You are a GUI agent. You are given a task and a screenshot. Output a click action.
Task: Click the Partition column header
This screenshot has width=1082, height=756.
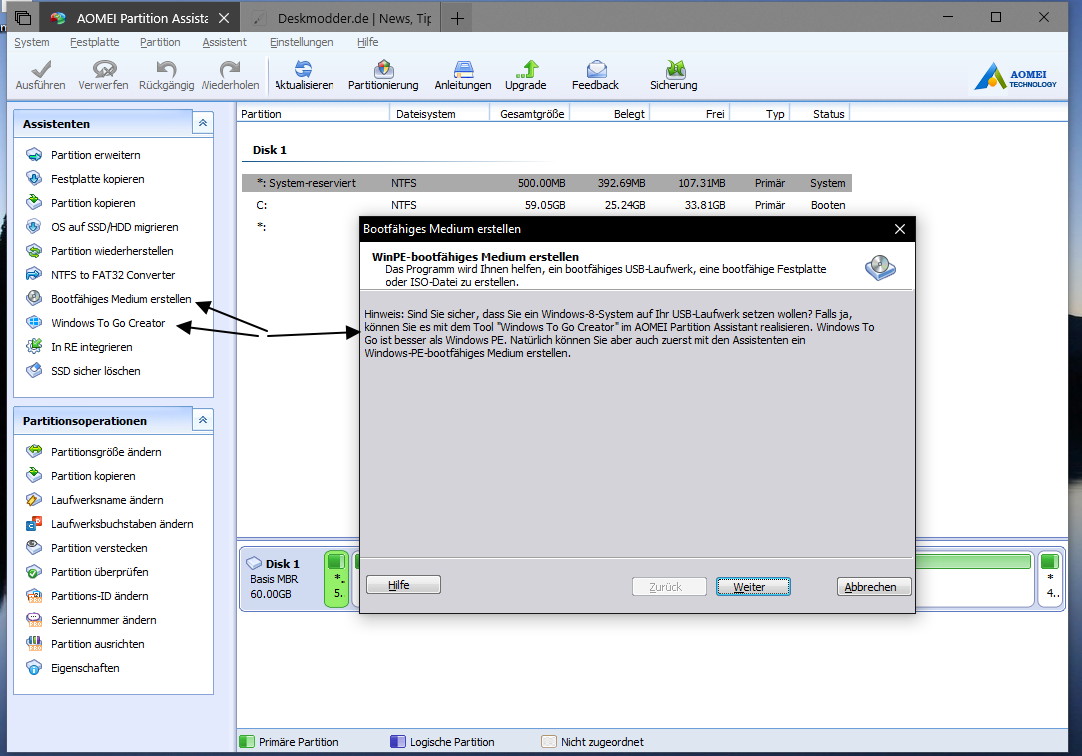[x=313, y=114]
